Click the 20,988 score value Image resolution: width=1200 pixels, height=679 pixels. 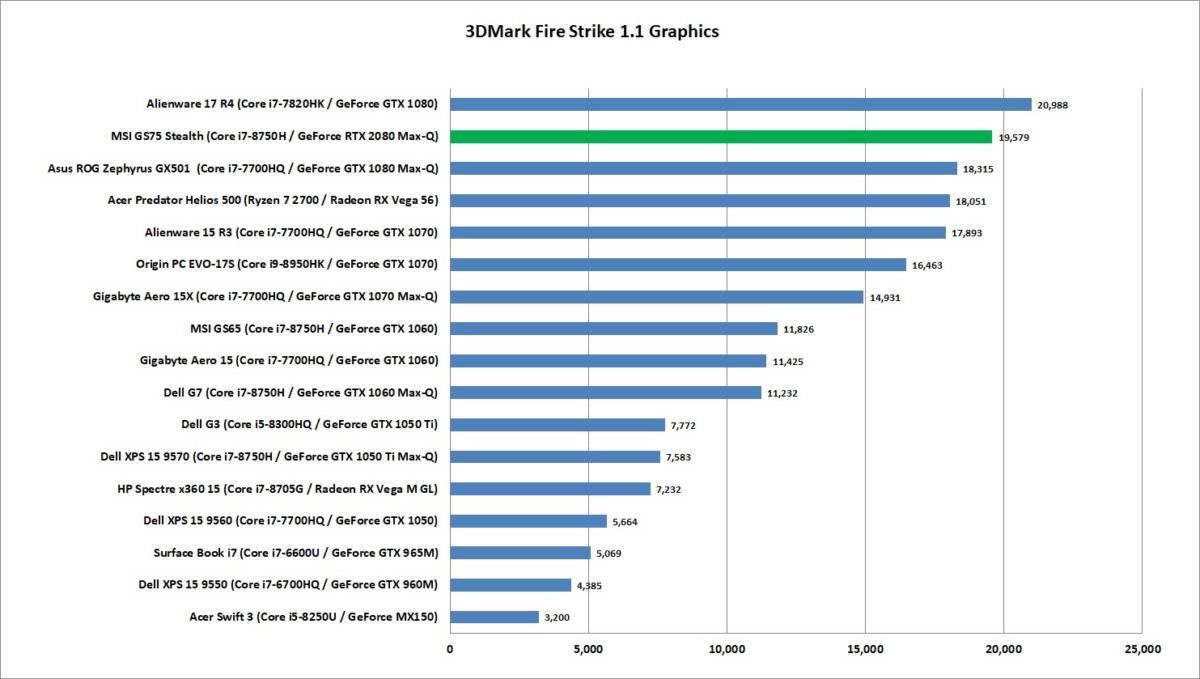coord(1054,105)
